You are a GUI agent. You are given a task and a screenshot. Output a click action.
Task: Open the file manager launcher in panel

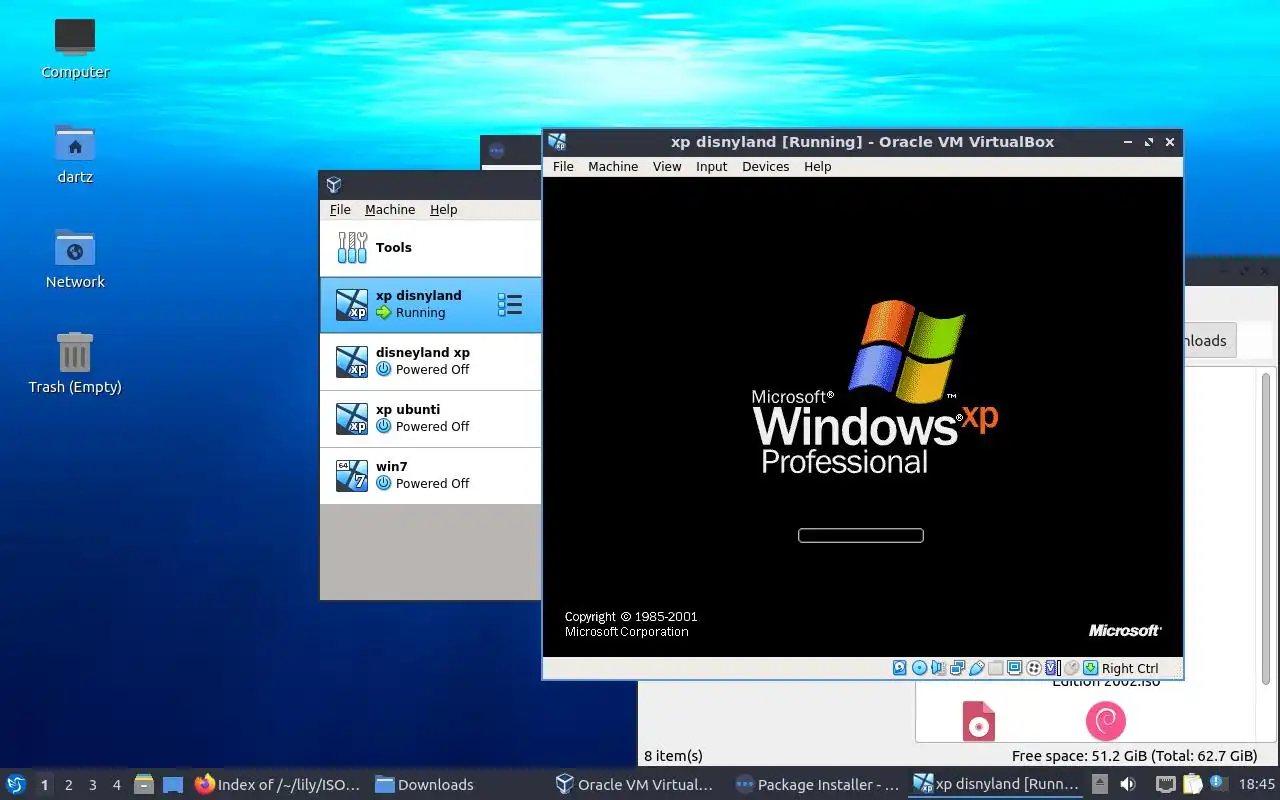[144, 784]
